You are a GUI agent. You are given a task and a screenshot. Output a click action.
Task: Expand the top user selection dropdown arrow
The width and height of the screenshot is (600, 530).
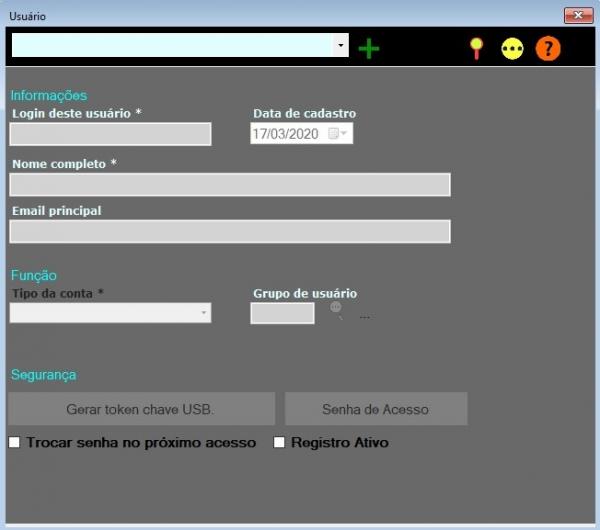341,46
